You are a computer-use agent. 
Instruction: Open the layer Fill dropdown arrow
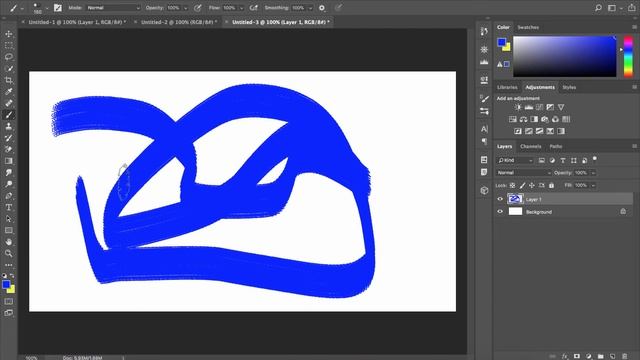pos(593,186)
